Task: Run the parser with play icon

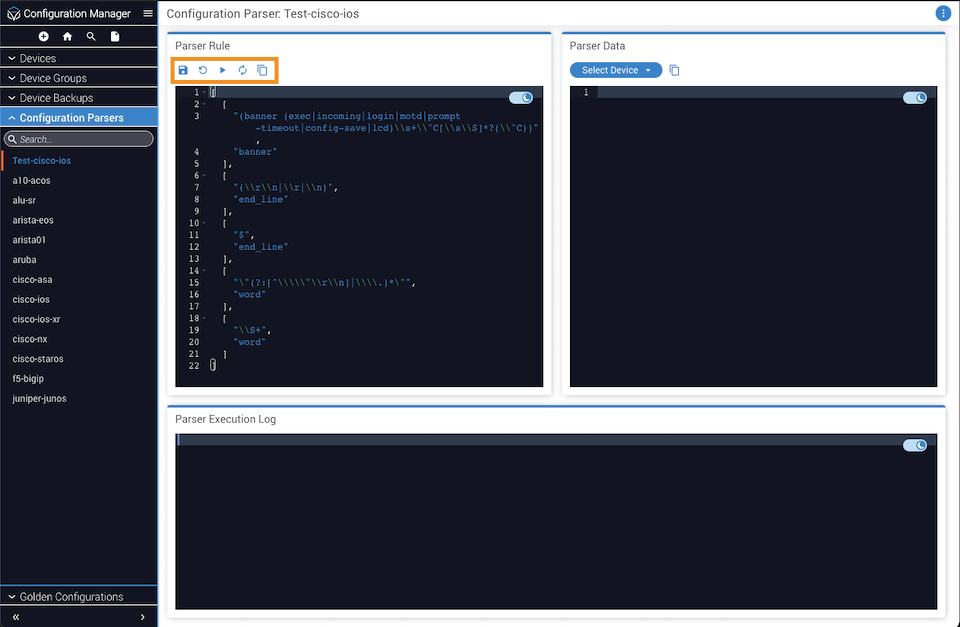Action: [x=223, y=70]
